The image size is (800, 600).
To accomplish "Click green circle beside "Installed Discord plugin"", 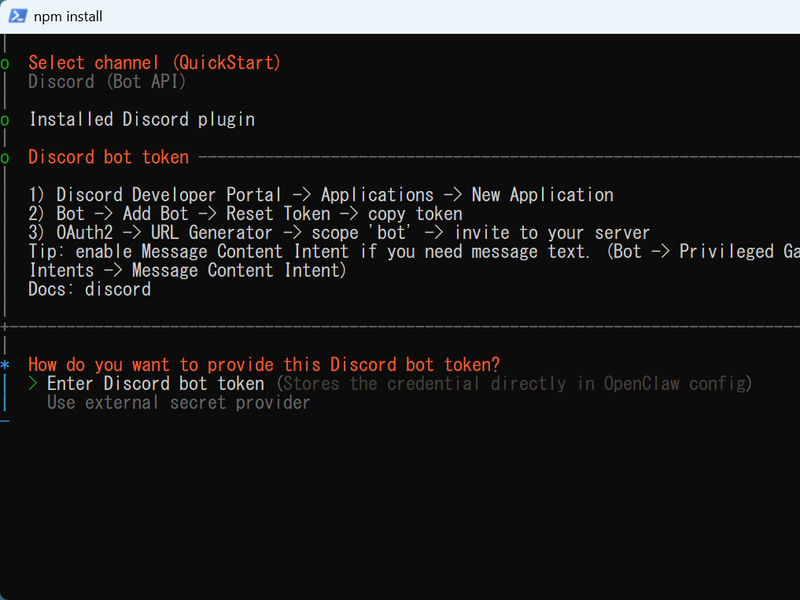I will [5, 120].
